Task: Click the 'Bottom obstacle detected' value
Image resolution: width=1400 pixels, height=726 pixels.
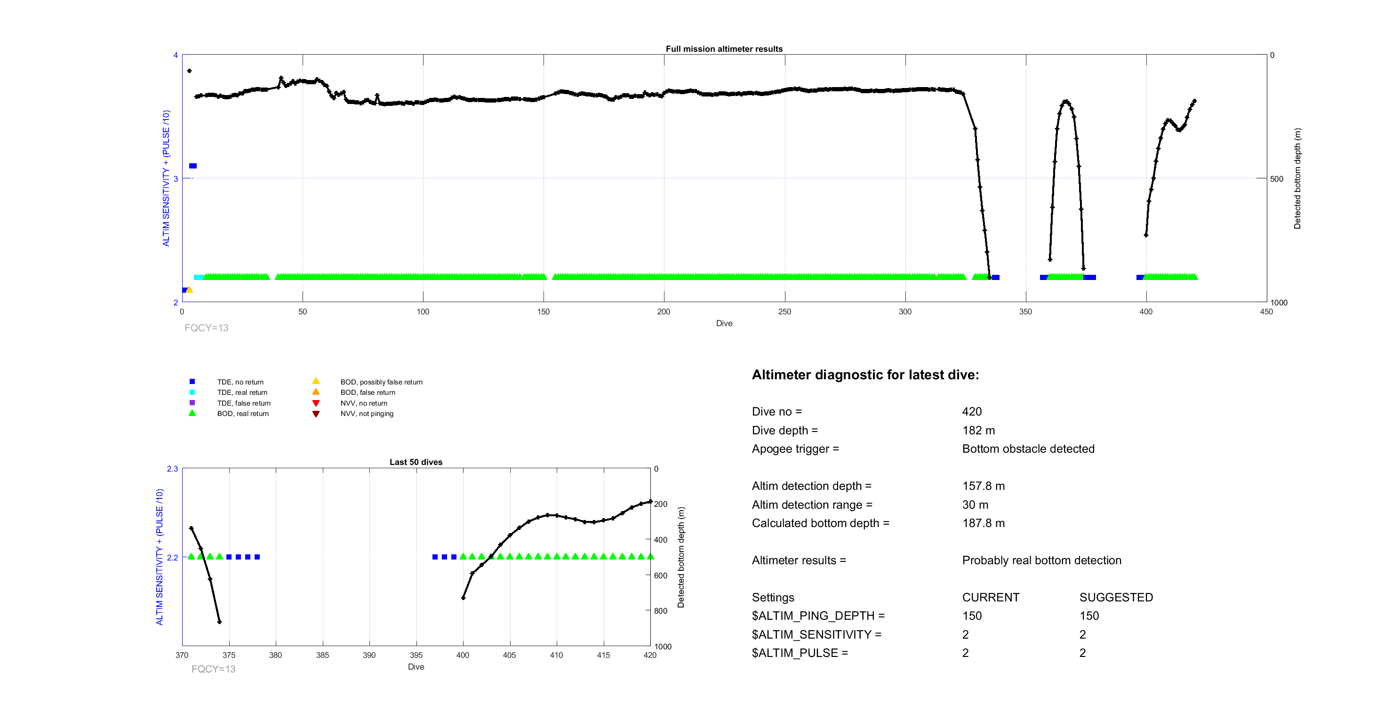Action: click(x=1028, y=449)
